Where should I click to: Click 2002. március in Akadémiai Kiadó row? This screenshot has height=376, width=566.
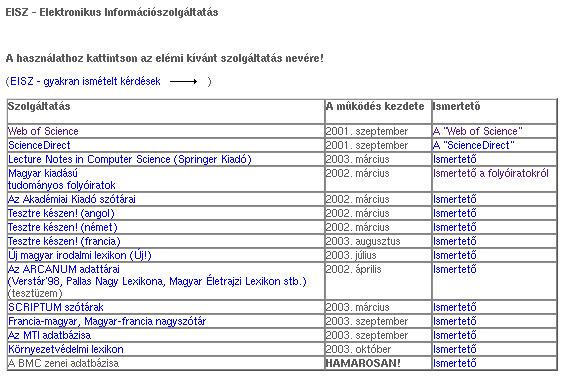click(x=357, y=200)
